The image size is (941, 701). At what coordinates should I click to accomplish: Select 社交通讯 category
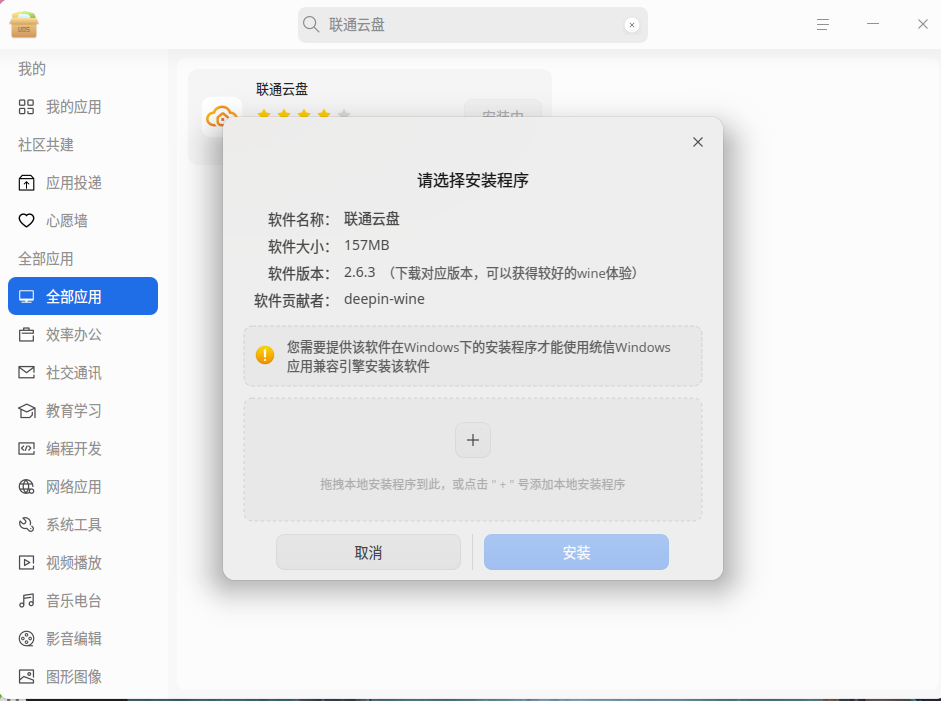[83, 373]
